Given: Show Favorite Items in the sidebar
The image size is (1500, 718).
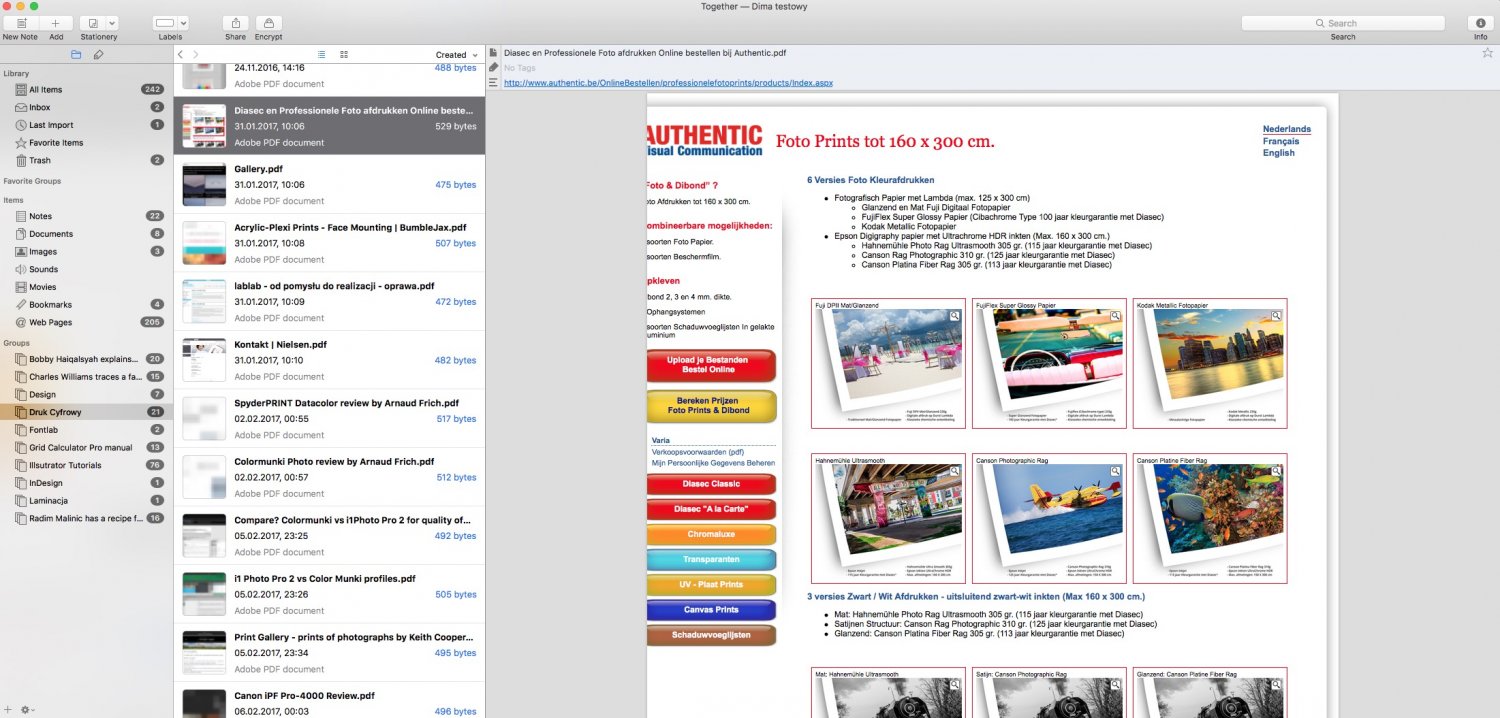Looking at the screenshot, I should click(85, 143).
